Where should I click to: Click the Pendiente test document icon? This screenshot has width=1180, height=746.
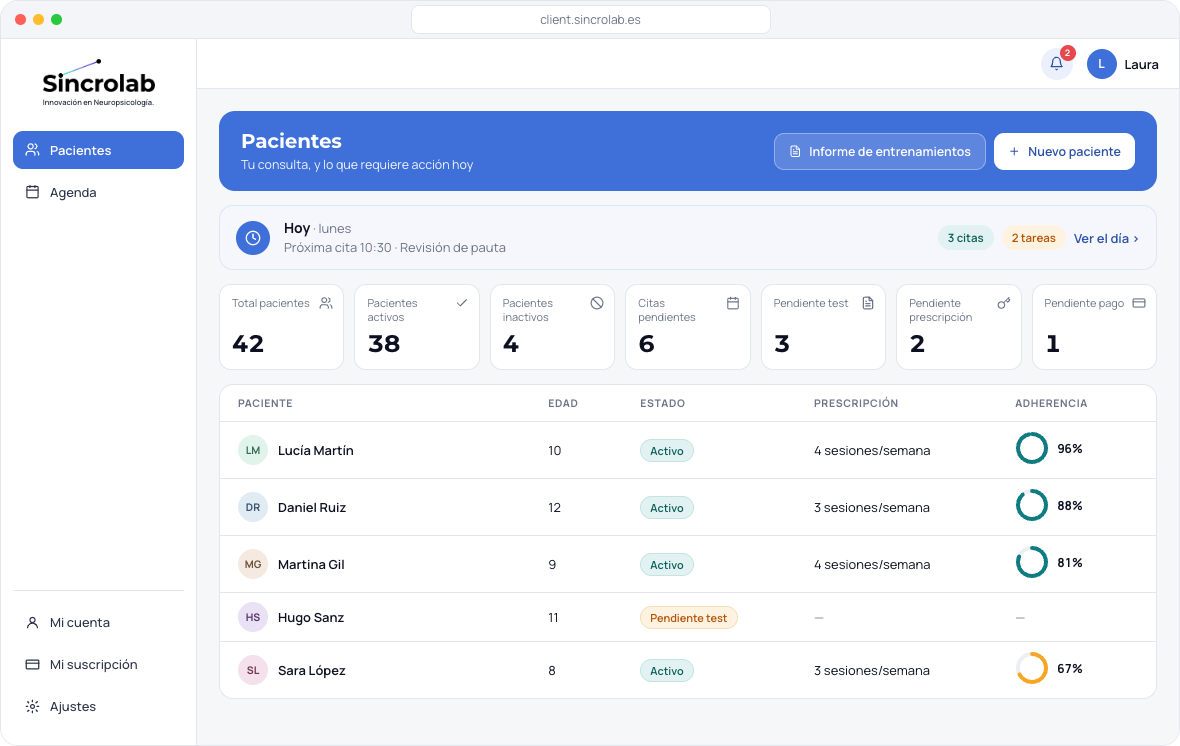pyautogui.click(x=868, y=303)
